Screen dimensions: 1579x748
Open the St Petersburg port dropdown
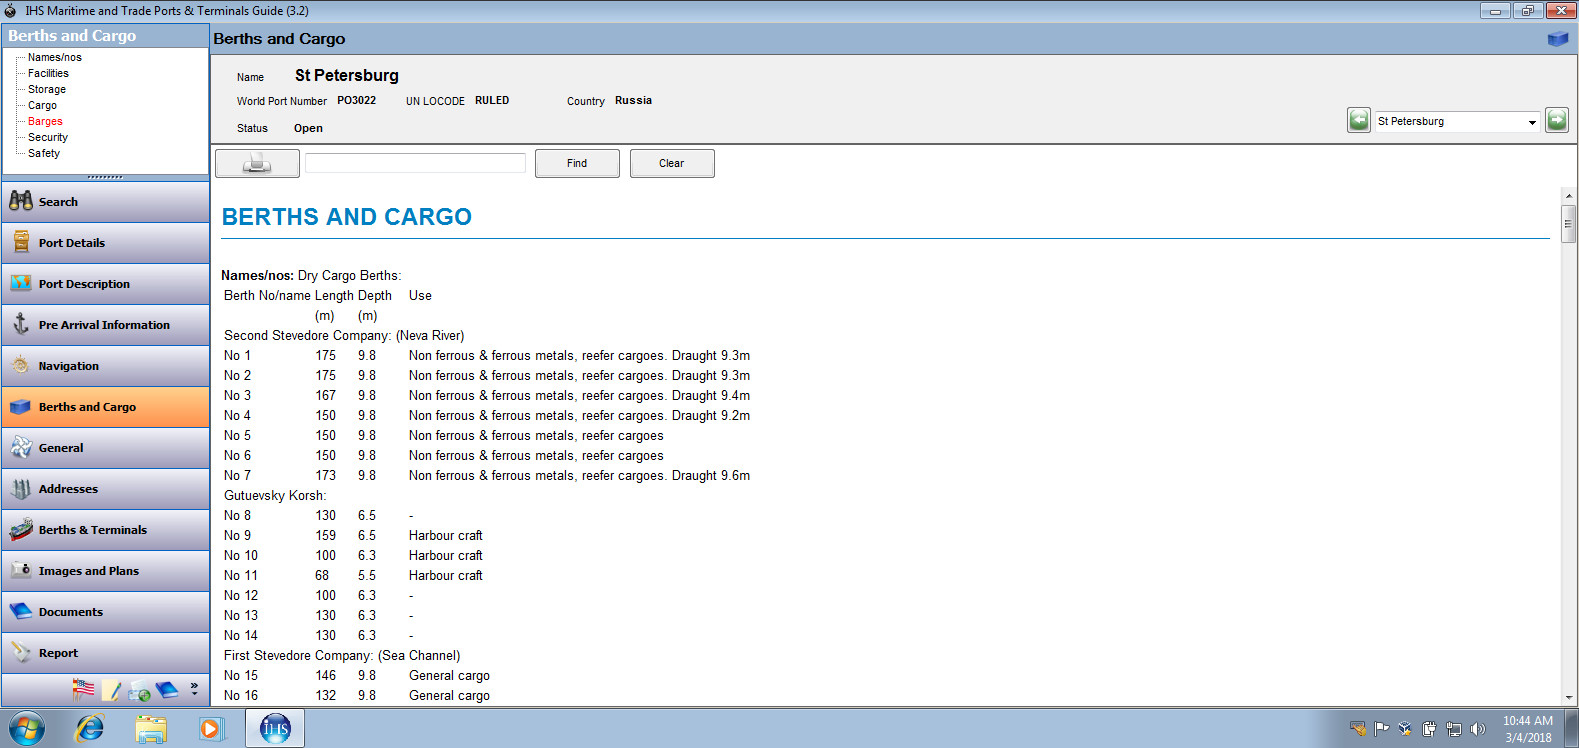(x=1531, y=122)
